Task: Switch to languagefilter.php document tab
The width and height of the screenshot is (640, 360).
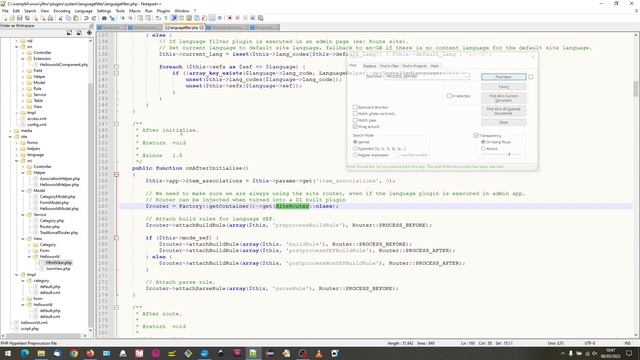Action: pyautogui.click(x=184, y=28)
